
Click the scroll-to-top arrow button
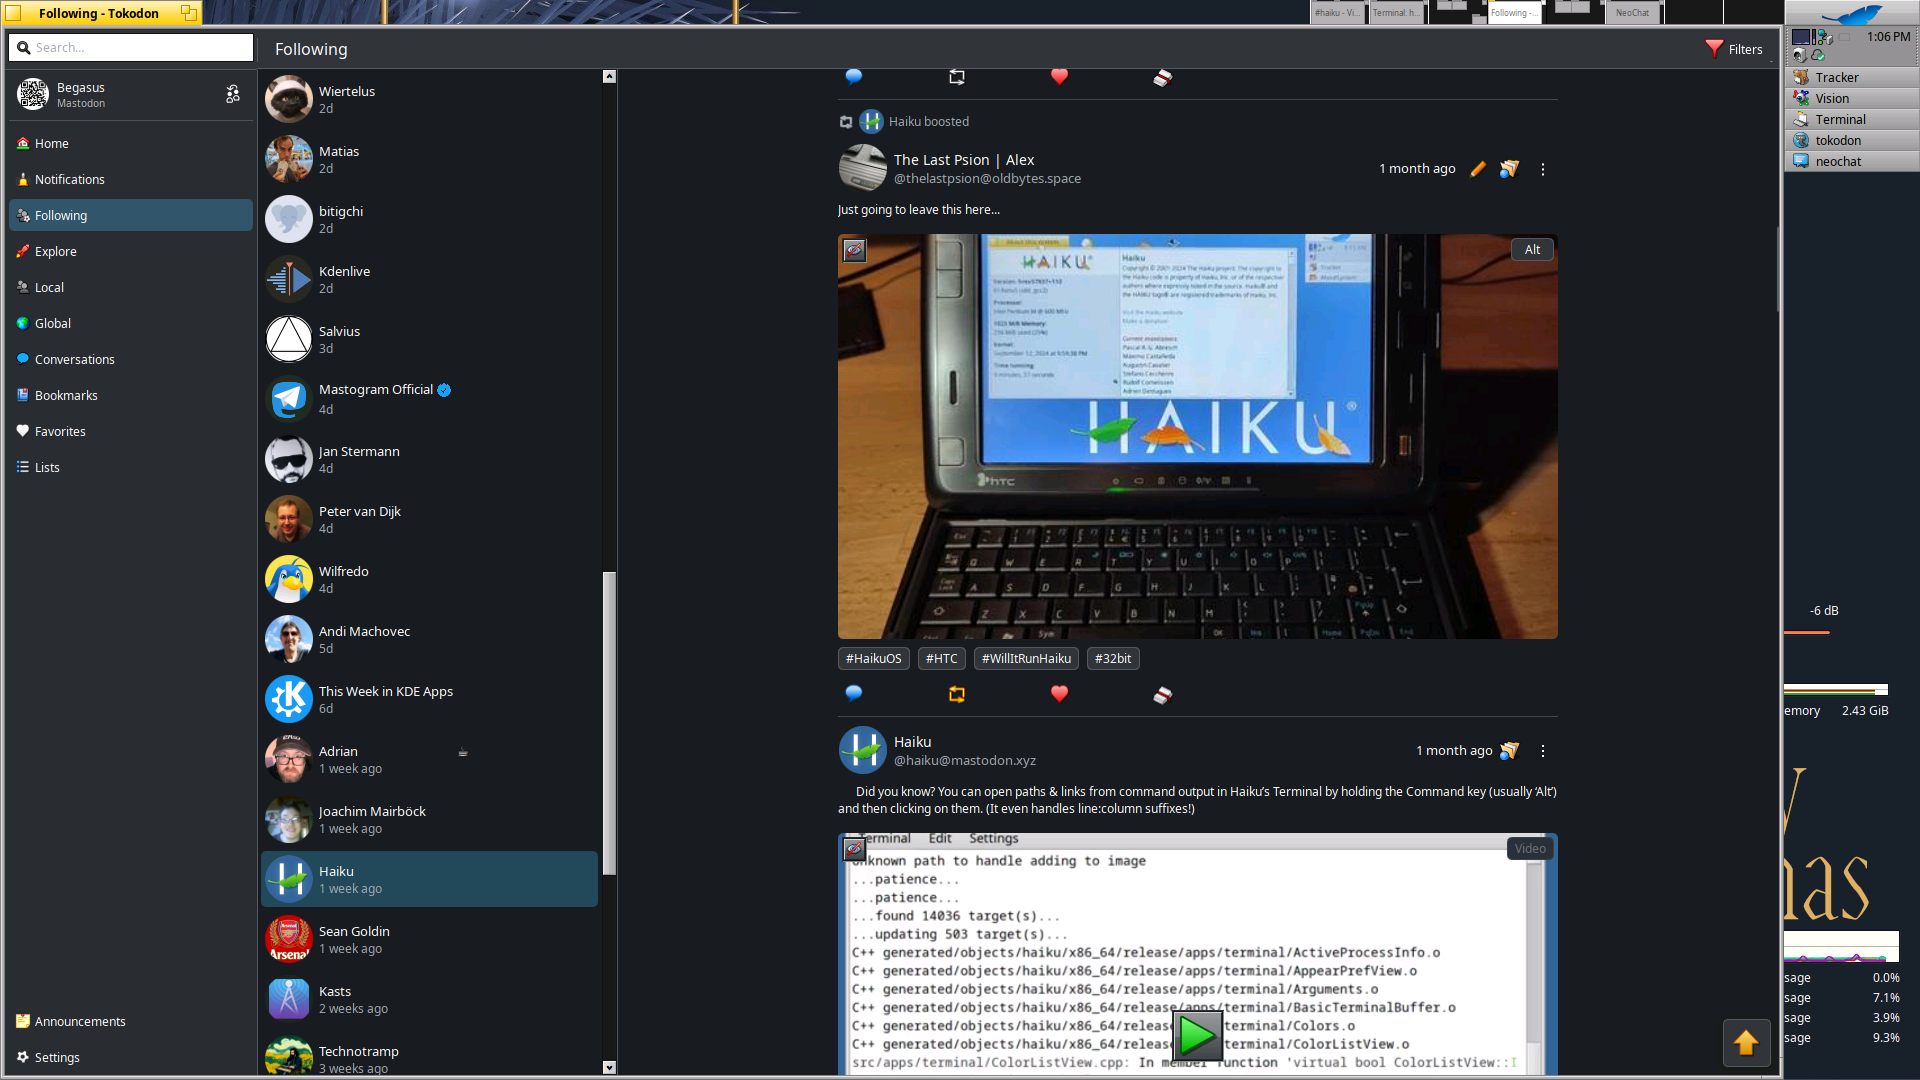click(x=1746, y=1043)
